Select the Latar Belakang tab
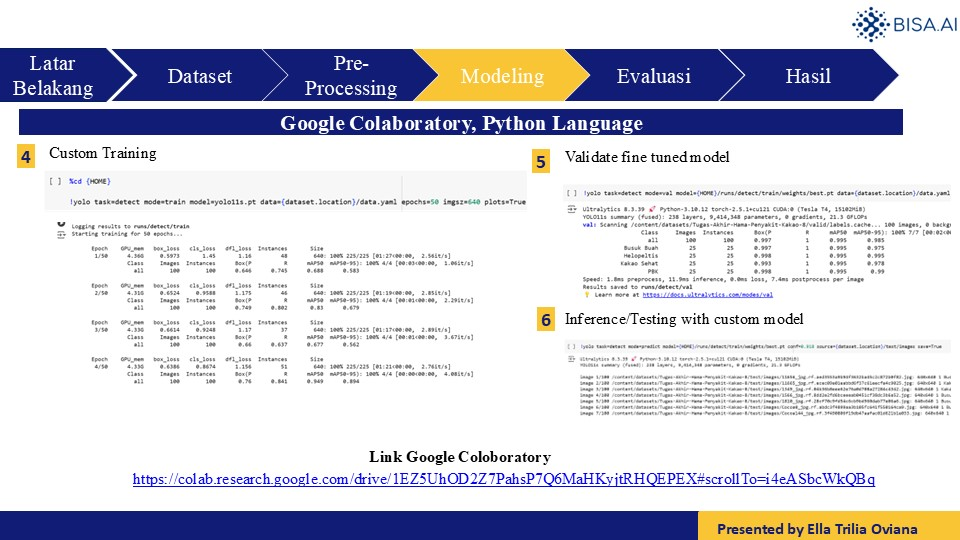The height and width of the screenshot is (540, 960). (x=53, y=76)
